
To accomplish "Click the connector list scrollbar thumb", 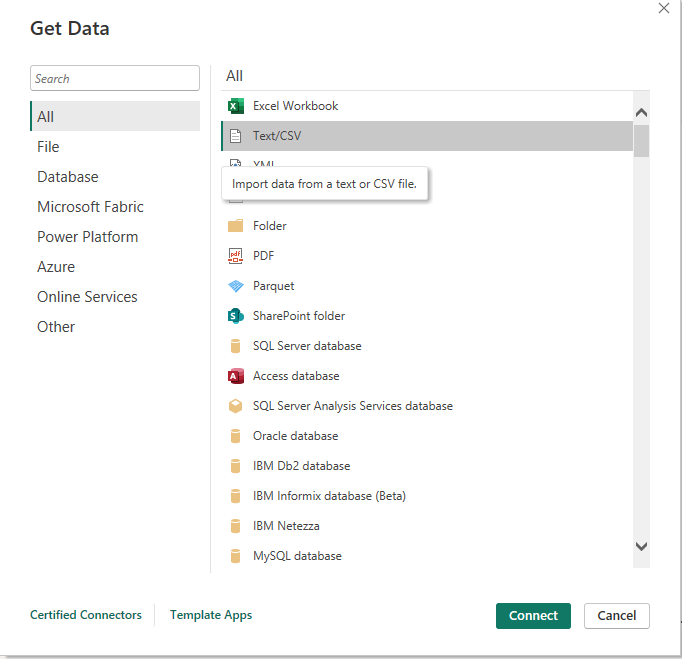I will (641, 141).
